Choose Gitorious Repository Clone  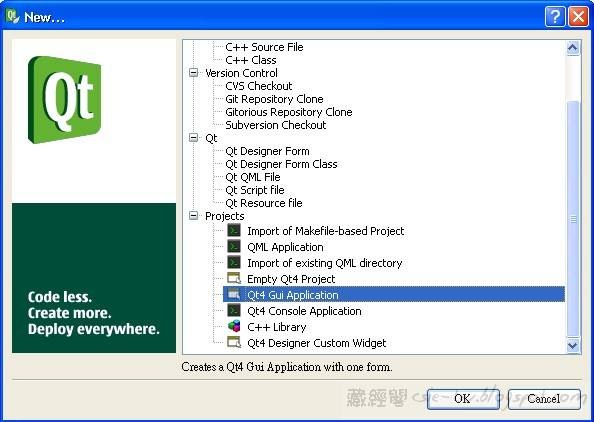289,112
